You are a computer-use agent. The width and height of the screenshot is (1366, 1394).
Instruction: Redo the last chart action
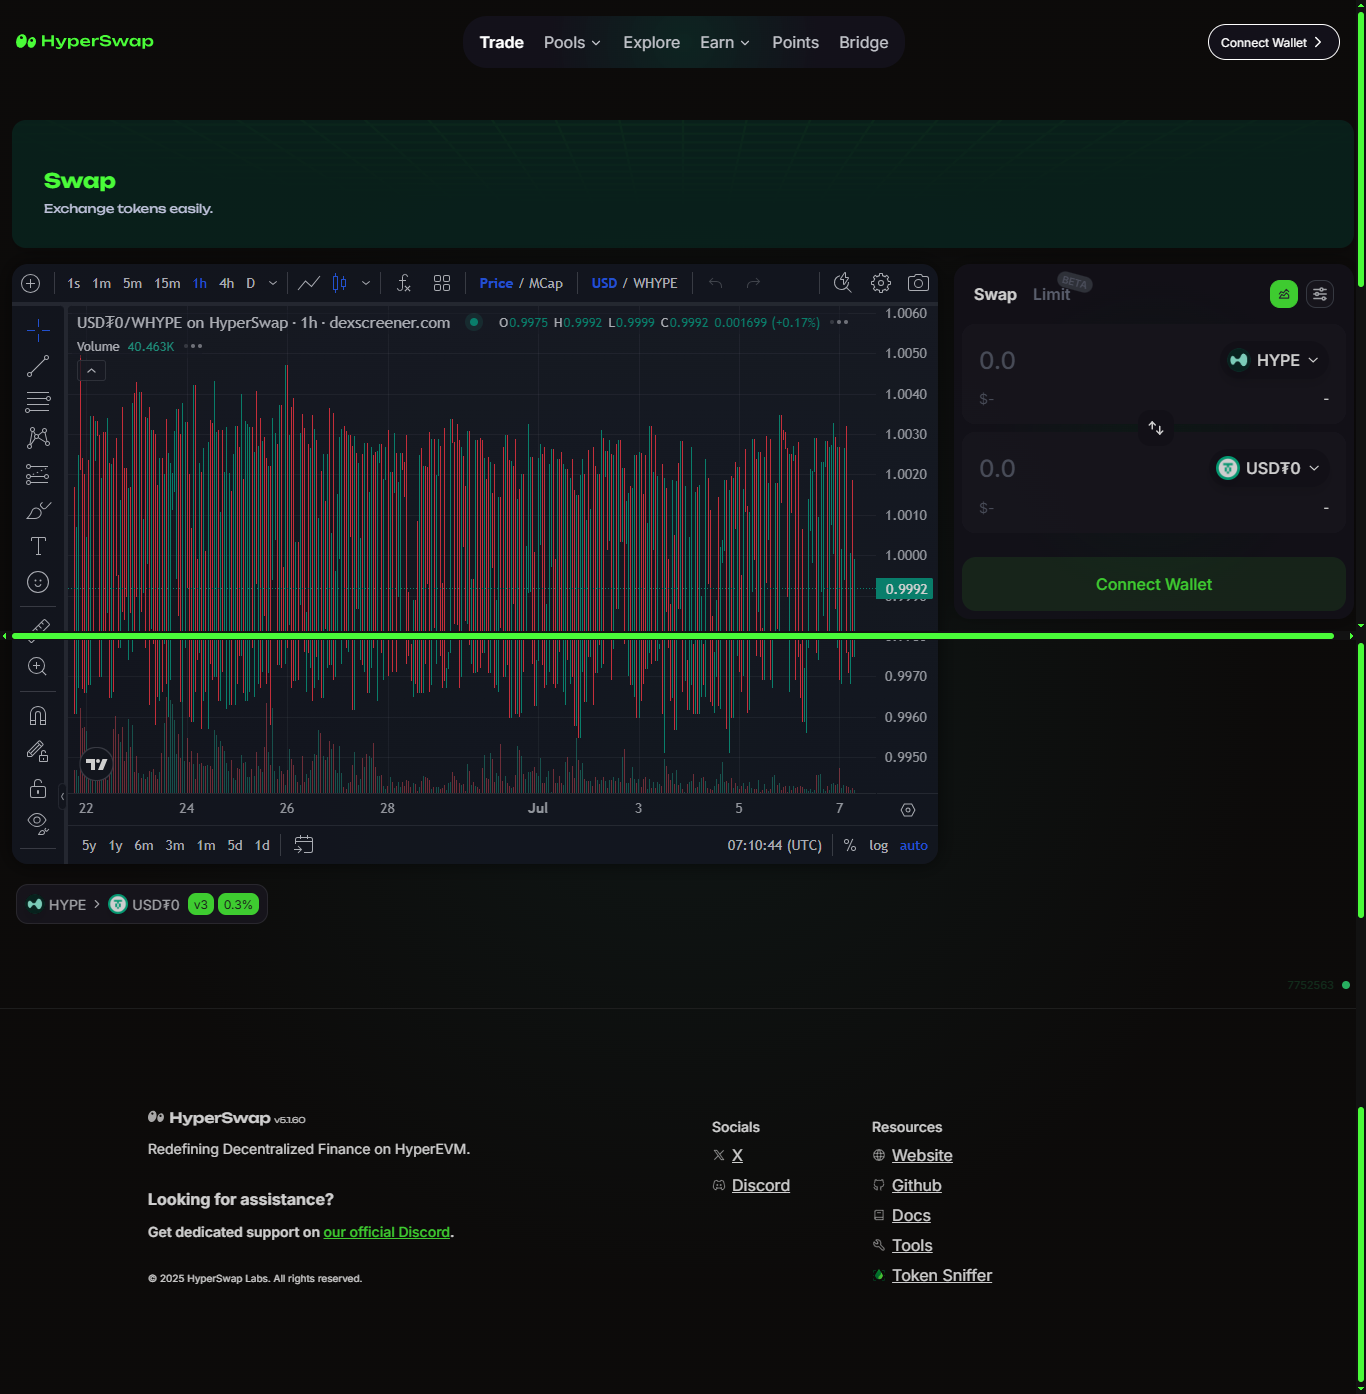coord(754,283)
